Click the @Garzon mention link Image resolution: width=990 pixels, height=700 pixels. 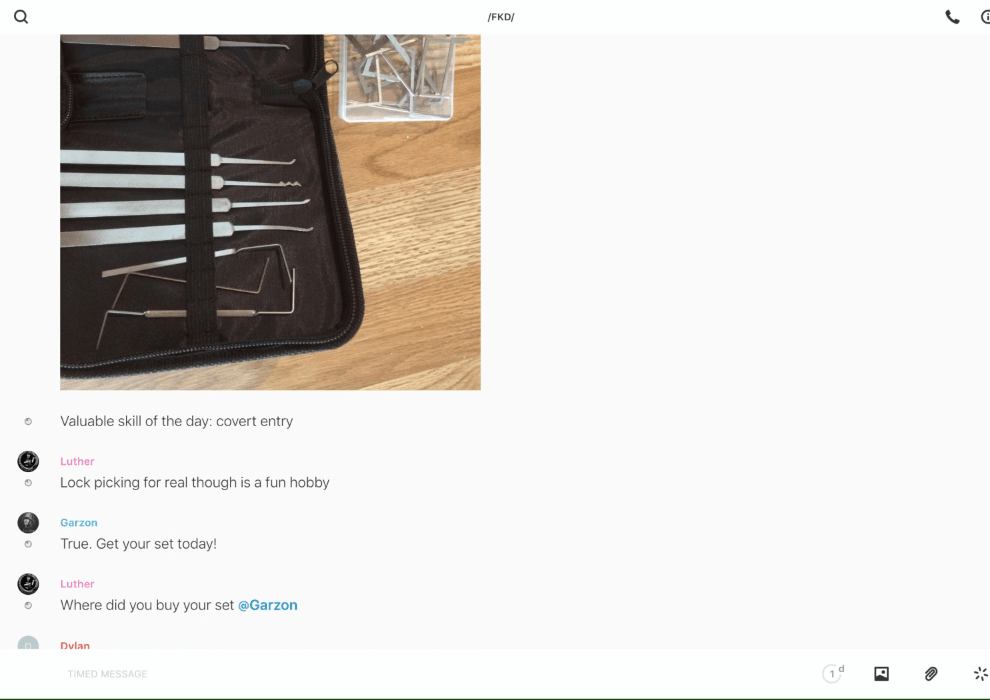267,605
